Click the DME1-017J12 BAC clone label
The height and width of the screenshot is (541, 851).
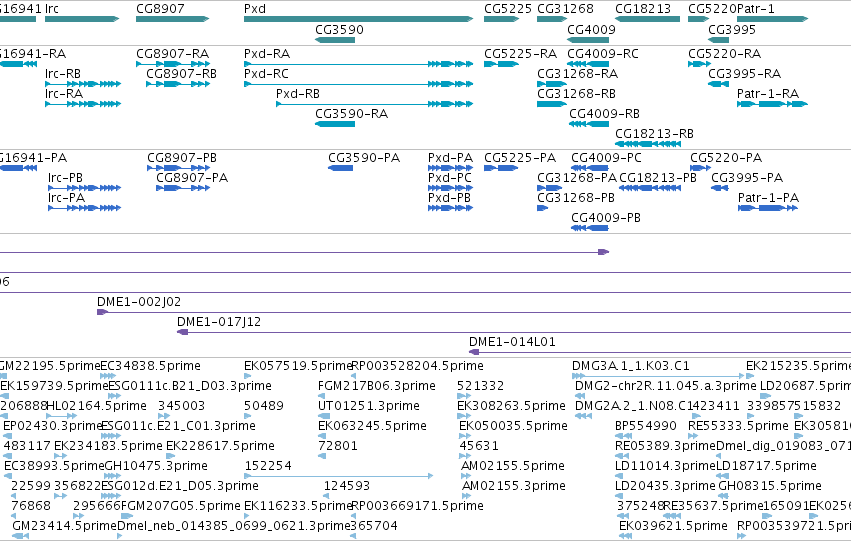click(x=219, y=322)
